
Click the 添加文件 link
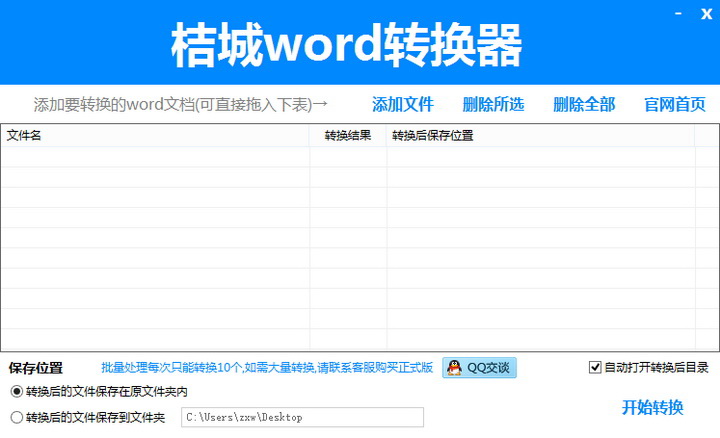[403, 105]
